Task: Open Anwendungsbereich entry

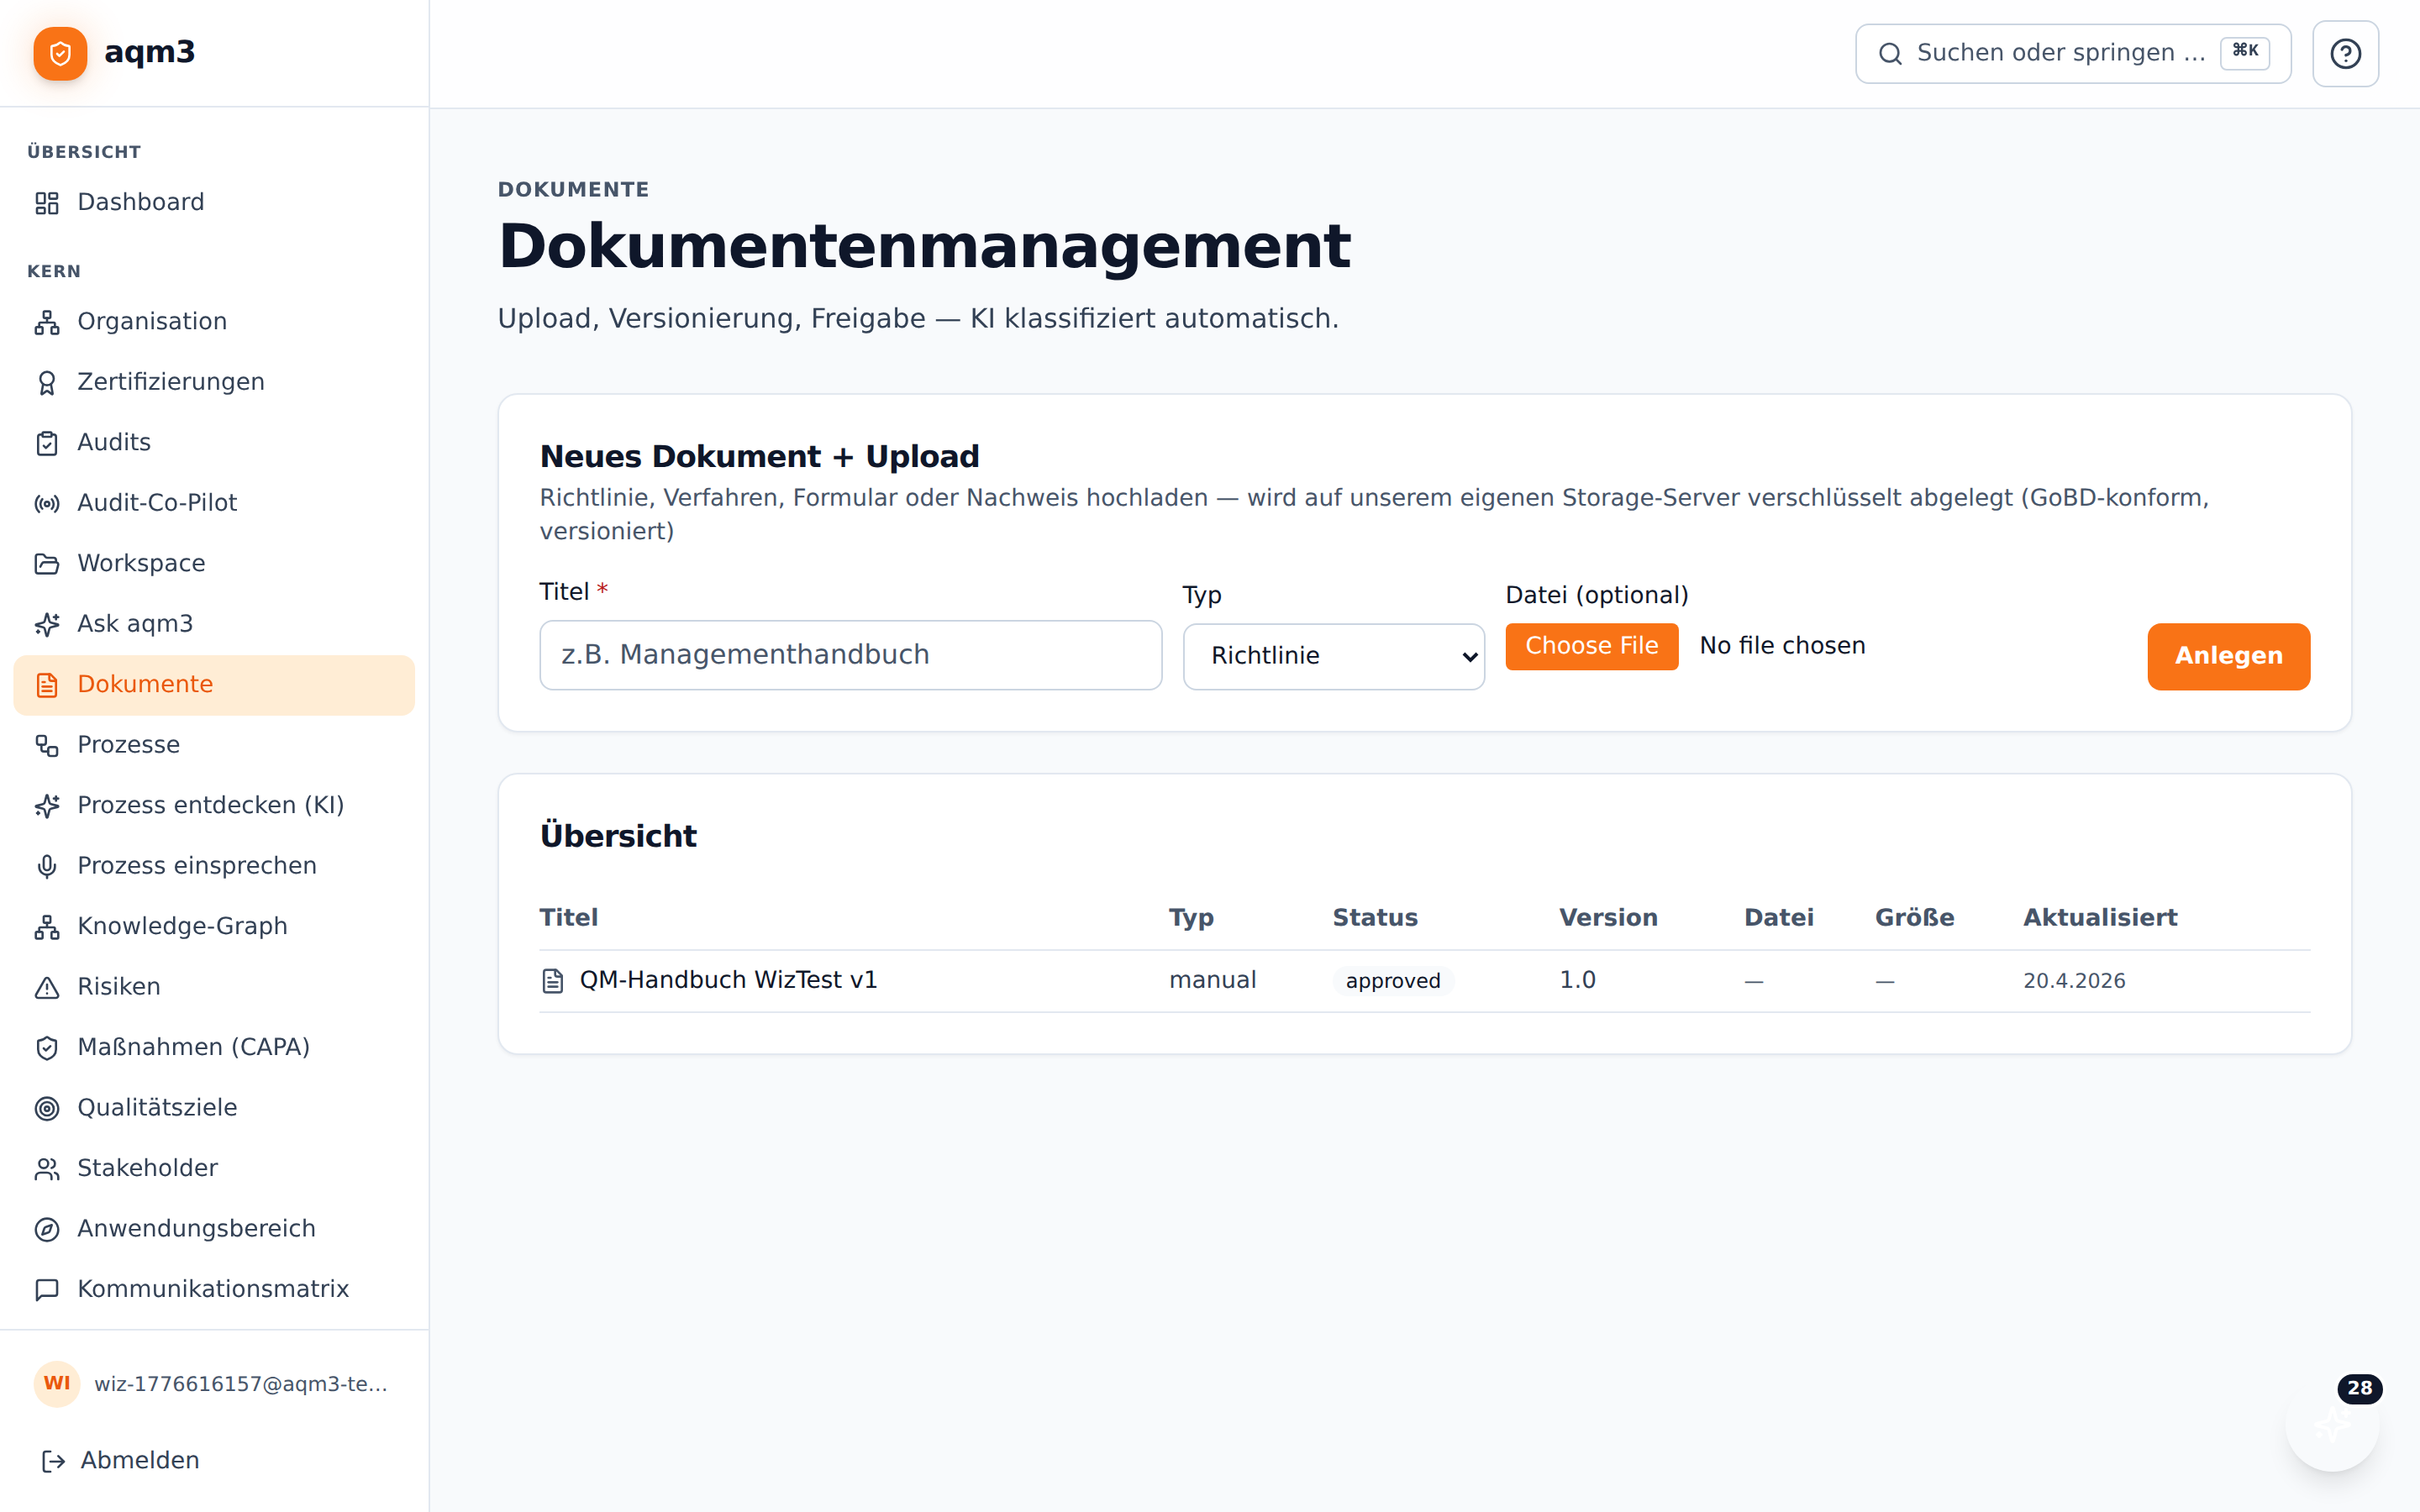Action: click(214, 1229)
